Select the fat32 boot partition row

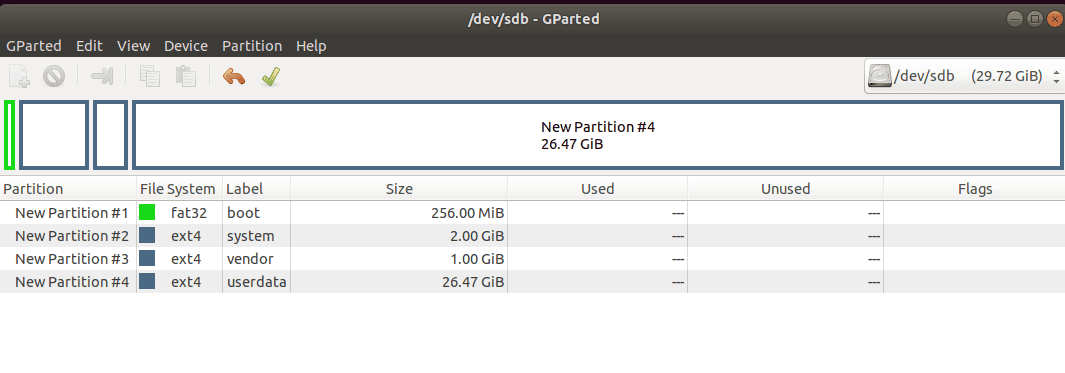[x=532, y=213]
